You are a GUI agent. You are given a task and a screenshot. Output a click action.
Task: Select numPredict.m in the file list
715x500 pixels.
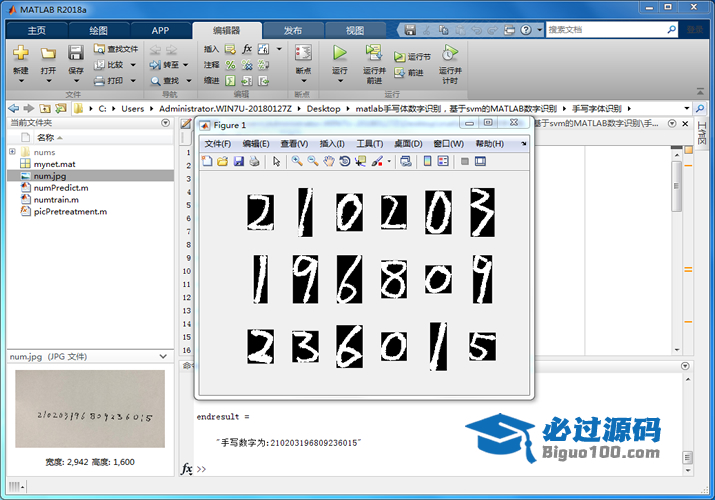(60, 187)
